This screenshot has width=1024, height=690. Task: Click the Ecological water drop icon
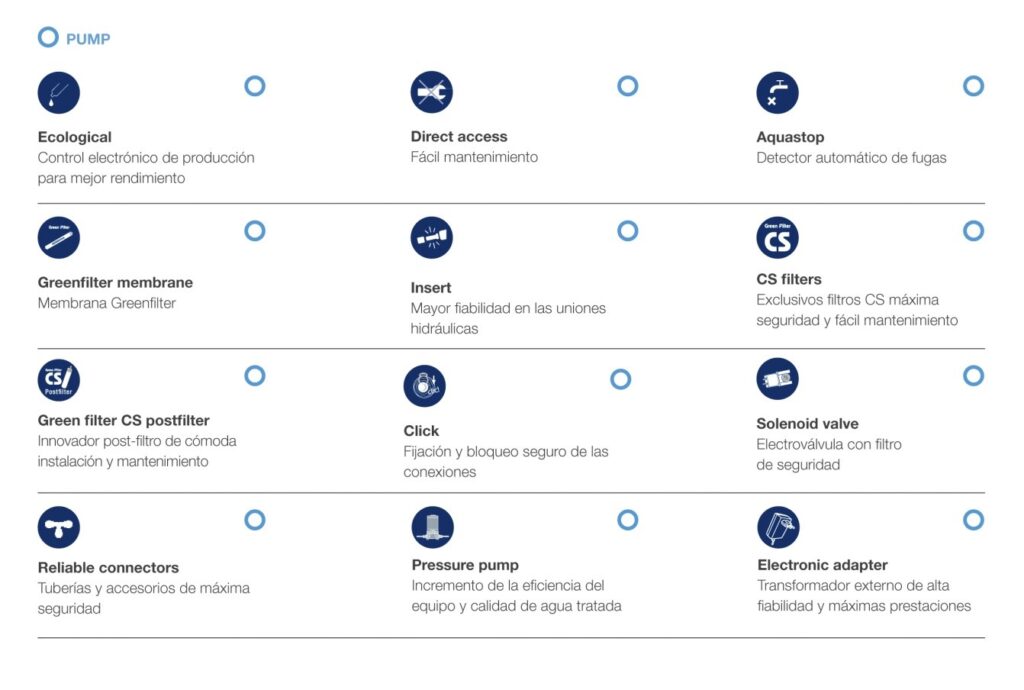(x=58, y=93)
